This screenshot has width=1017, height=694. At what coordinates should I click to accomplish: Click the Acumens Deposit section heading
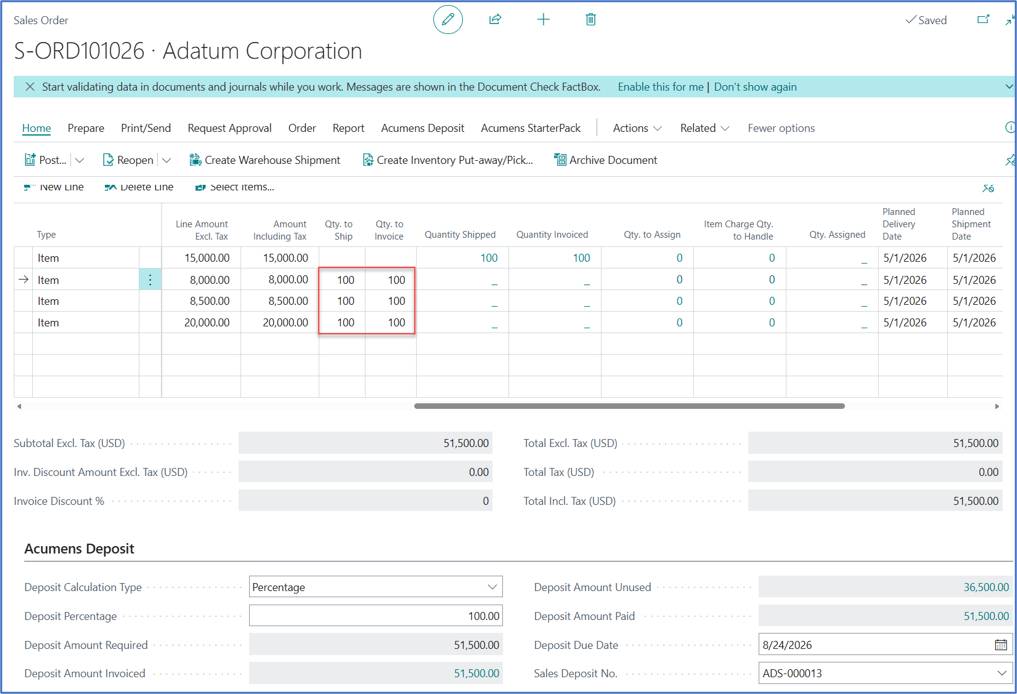click(79, 549)
